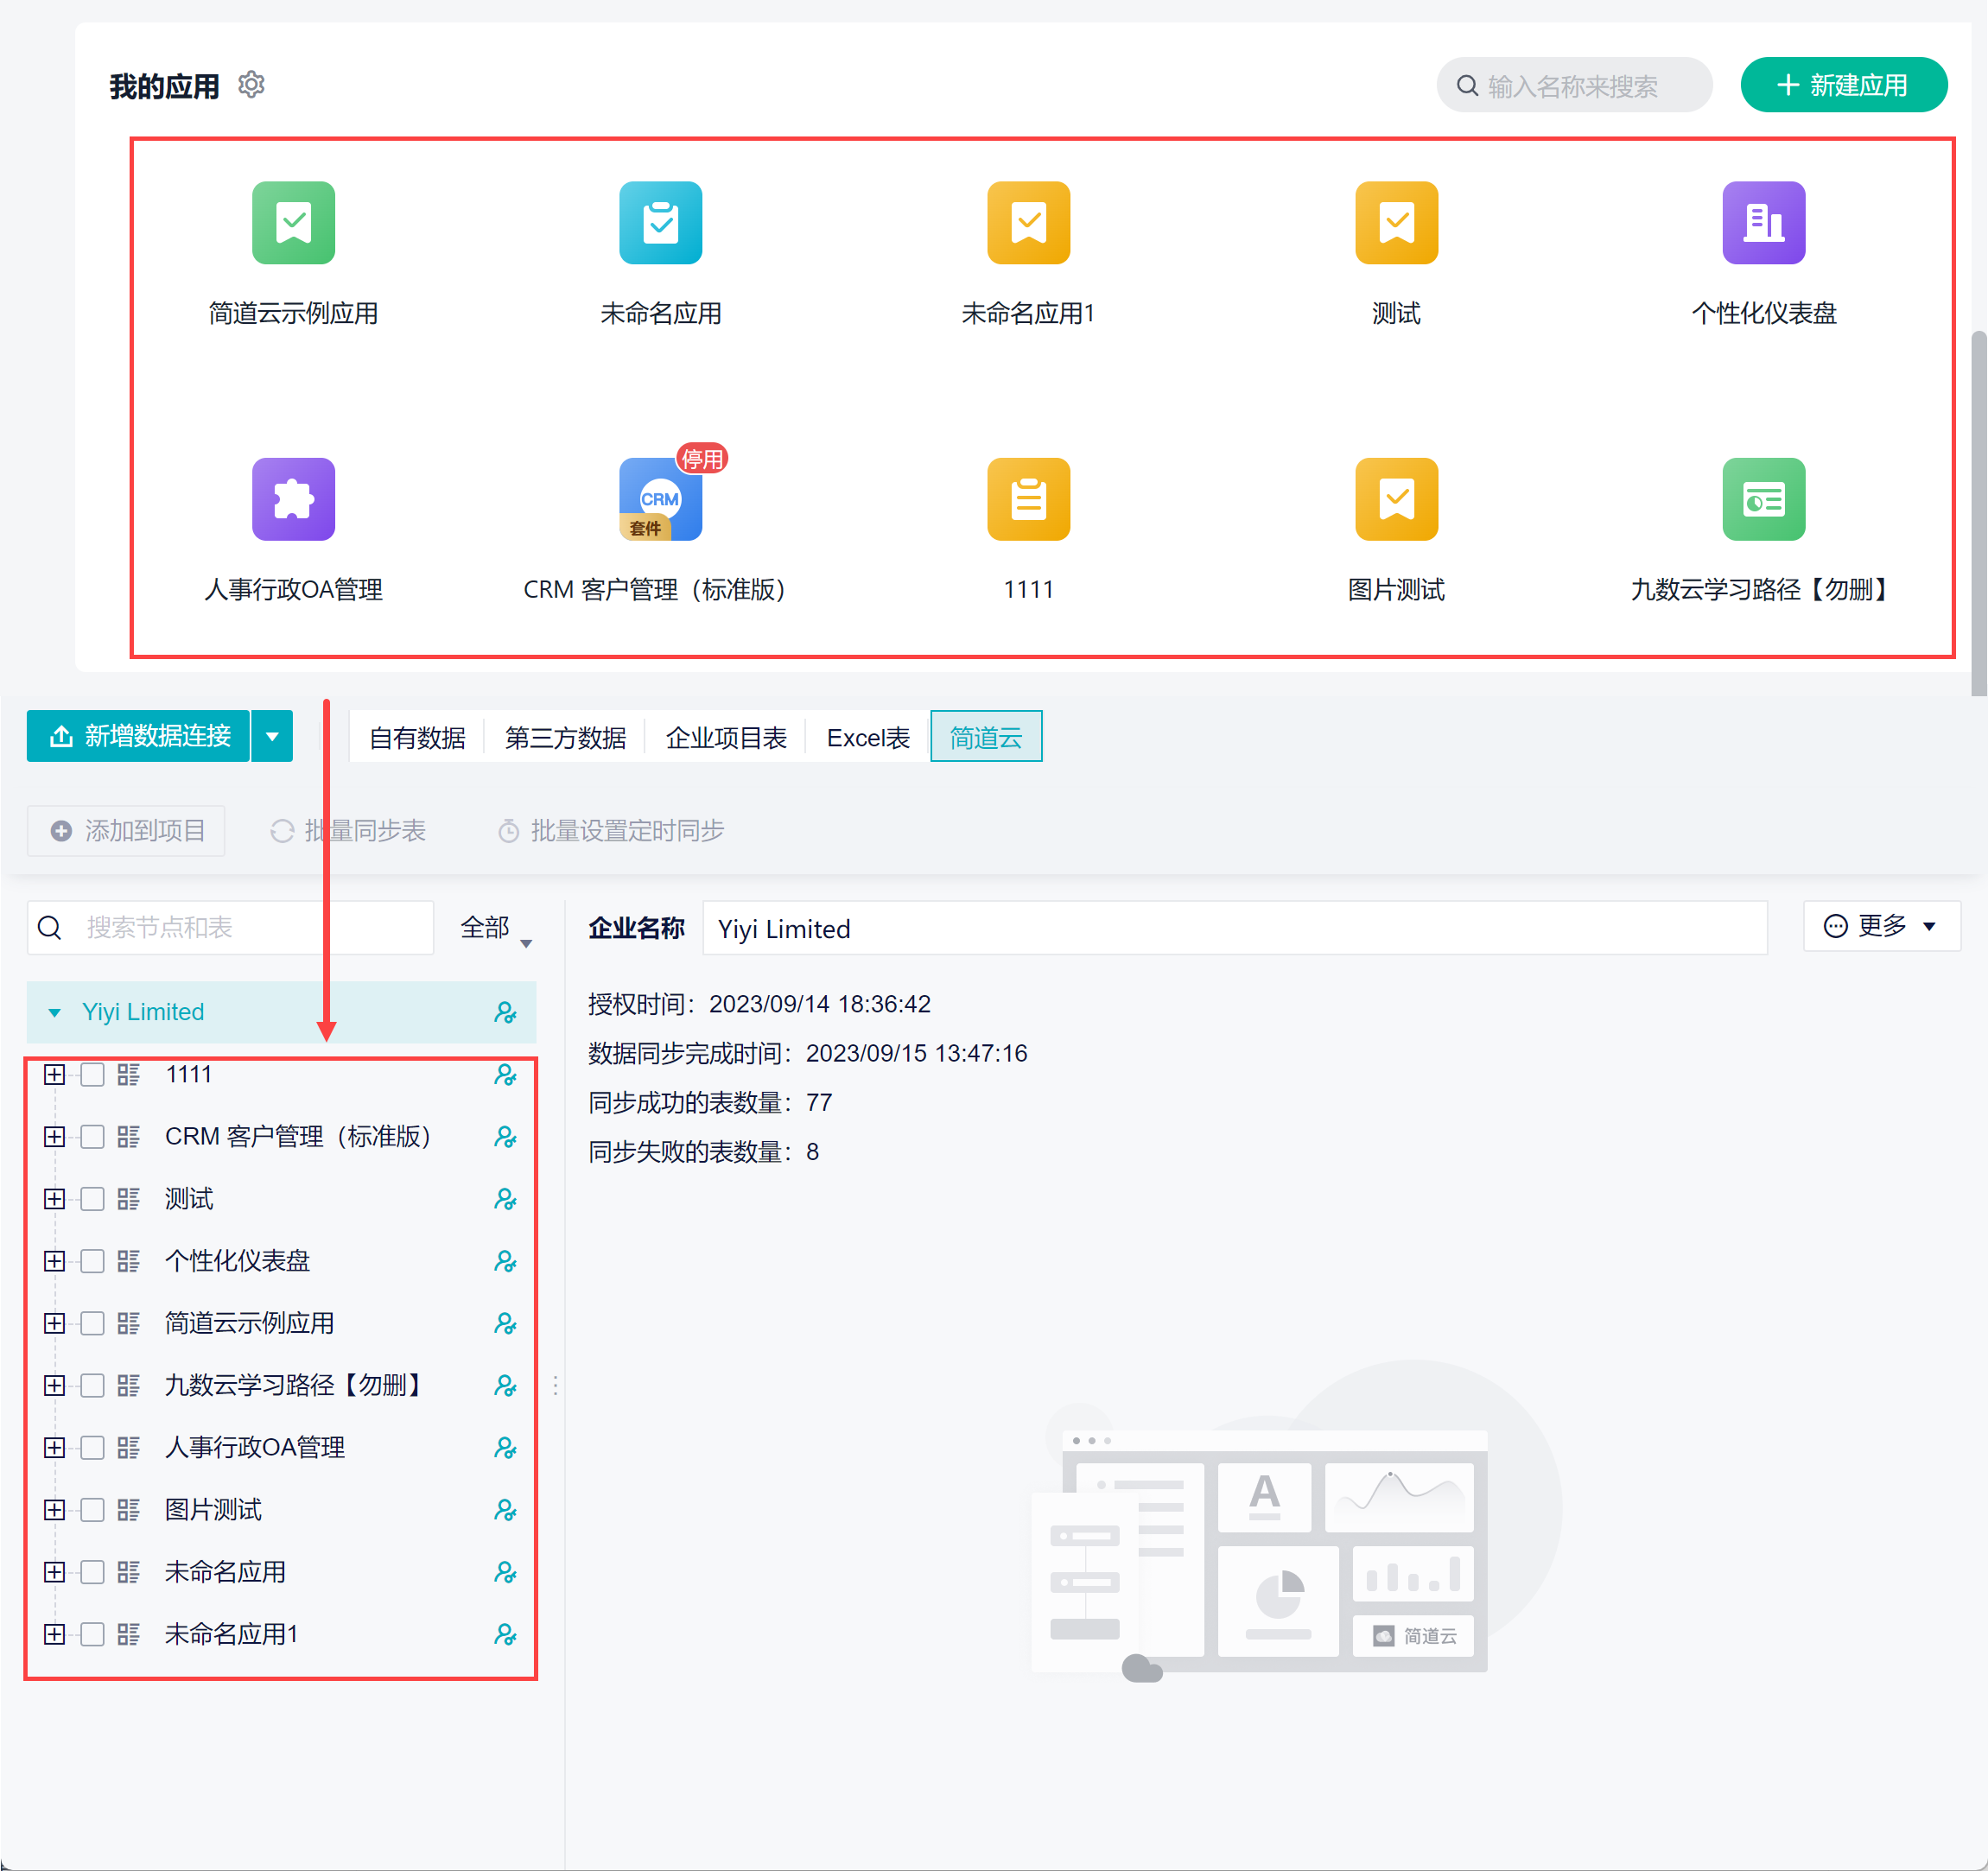The image size is (1988, 1871).
Task: Check the 1111 tree node checkbox
Action: tap(93, 1074)
